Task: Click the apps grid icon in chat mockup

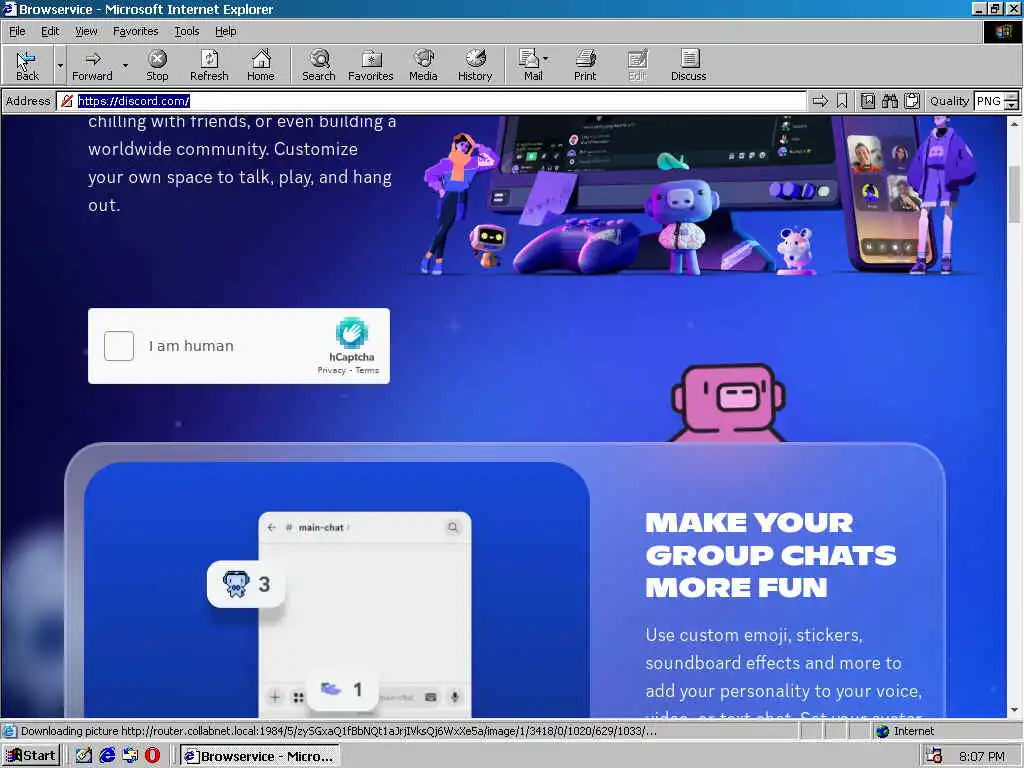Action: pyautogui.click(x=298, y=697)
